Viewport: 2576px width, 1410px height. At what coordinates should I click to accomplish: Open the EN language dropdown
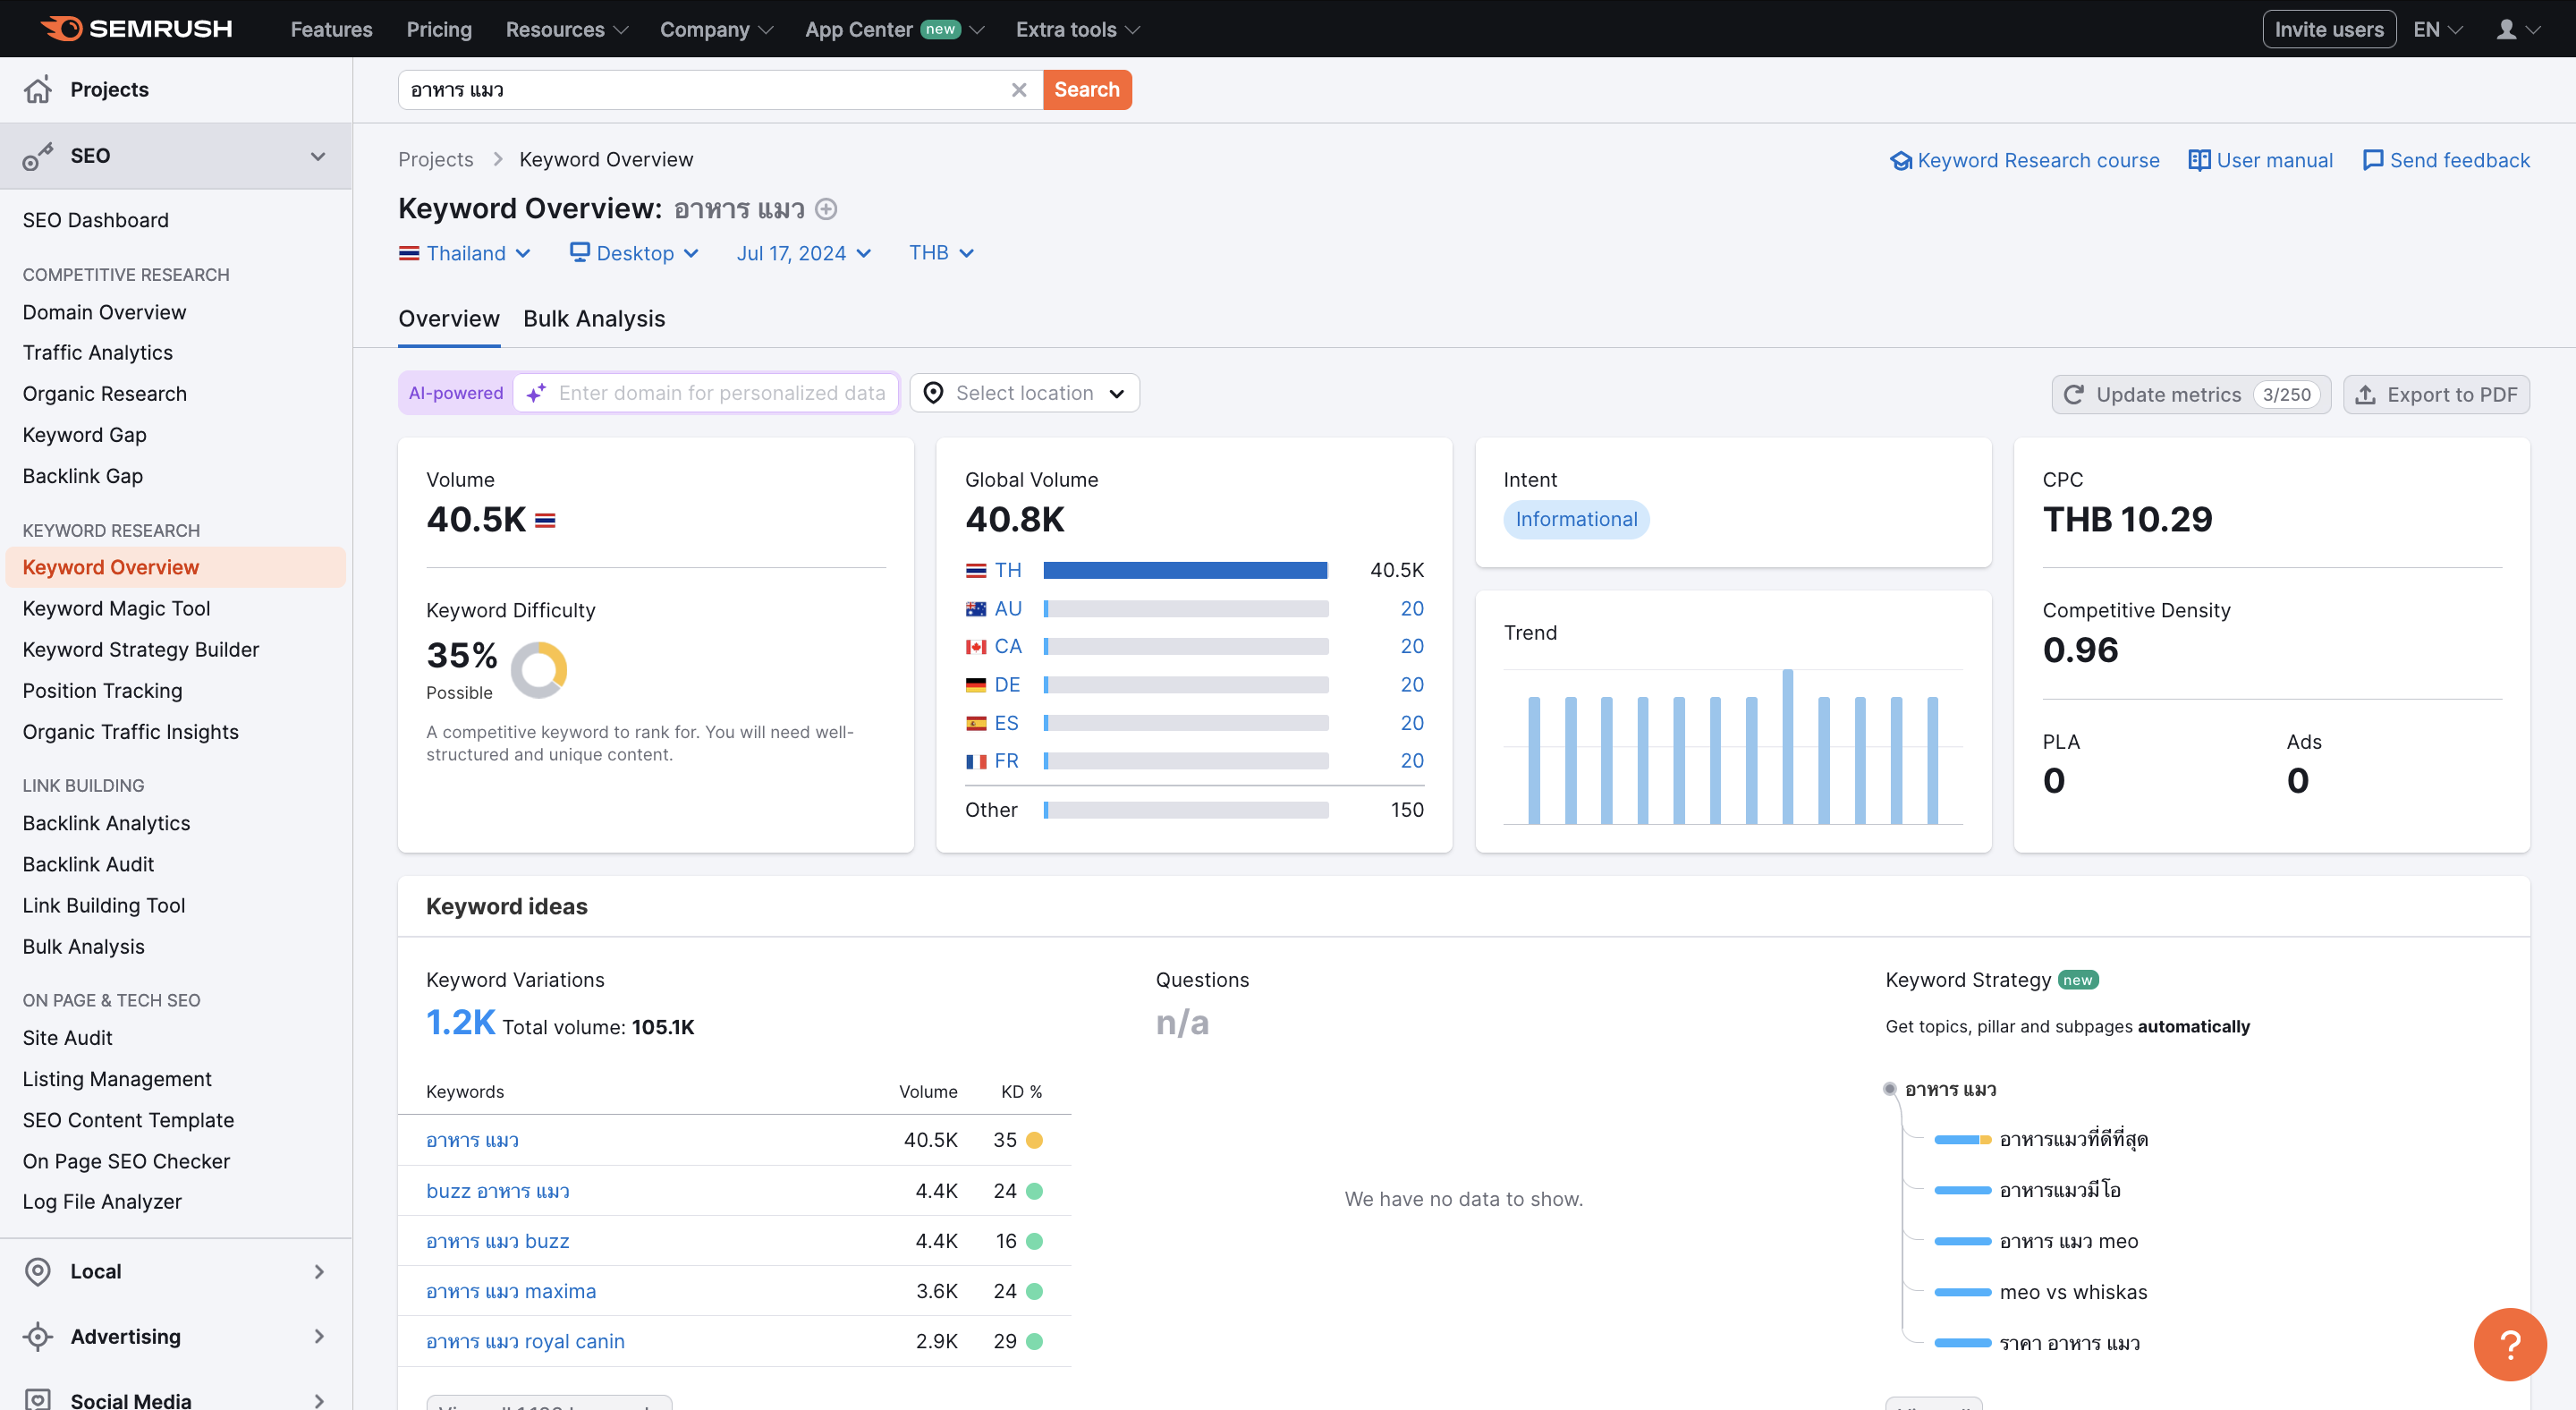click(x=2438, y=29)
